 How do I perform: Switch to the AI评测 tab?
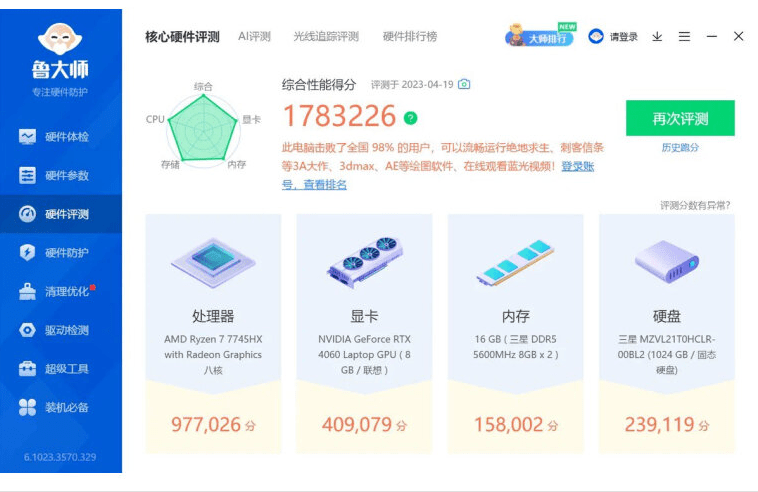[x=254, y=37]
